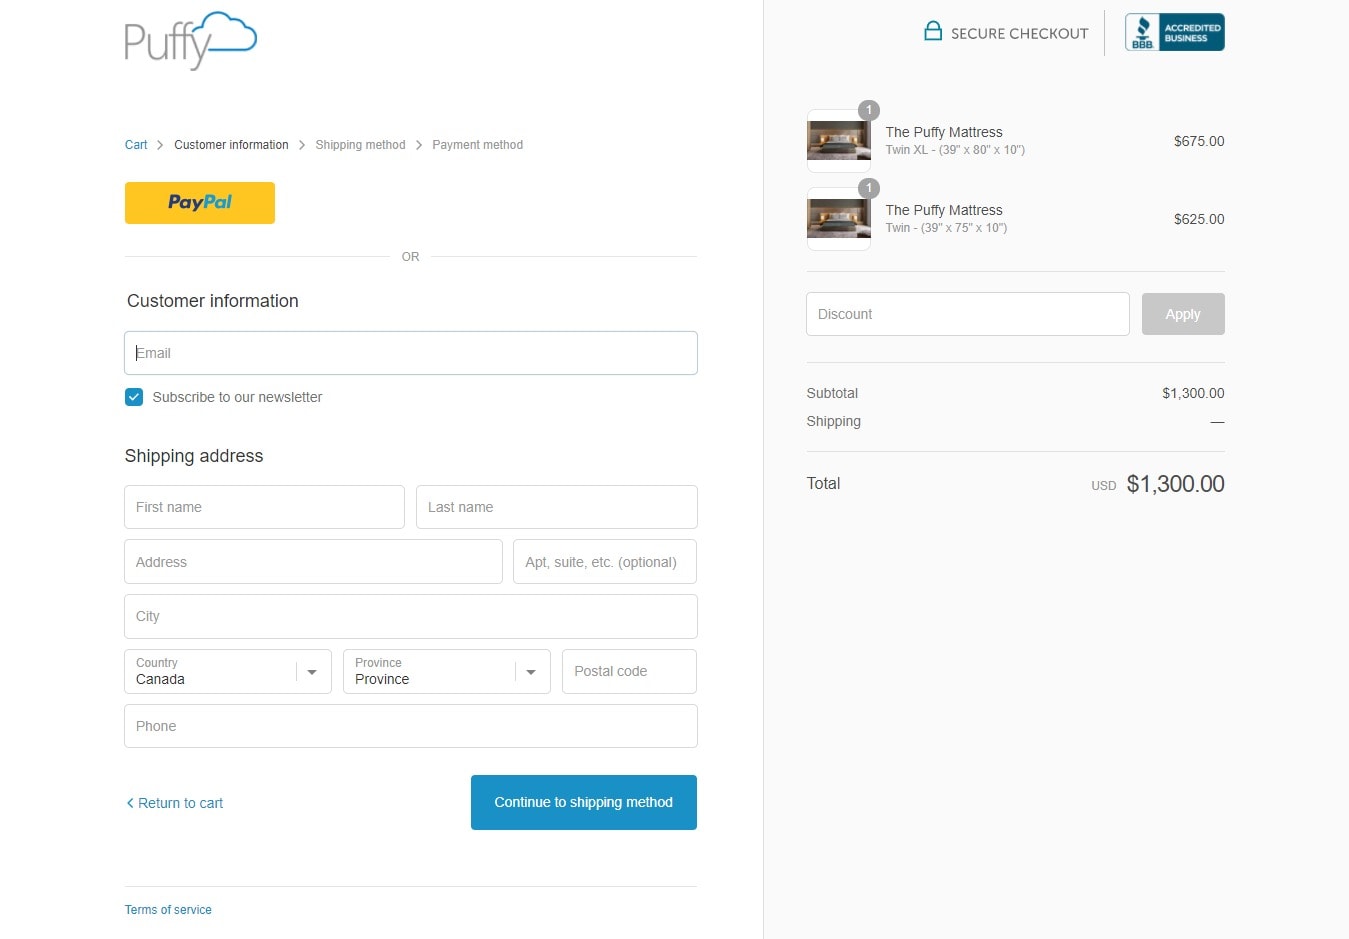Click the Customer information heading
The height and width of the screenshot is (939, 1349).
click(213, 301)
